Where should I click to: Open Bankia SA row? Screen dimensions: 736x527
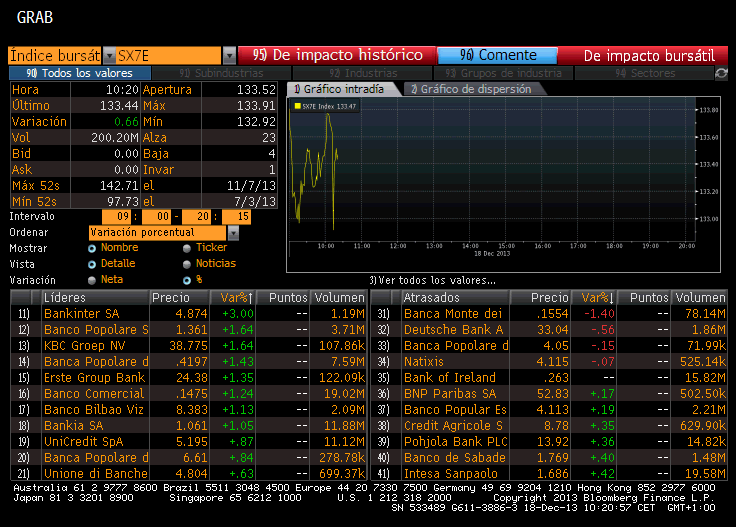[188, 425]
